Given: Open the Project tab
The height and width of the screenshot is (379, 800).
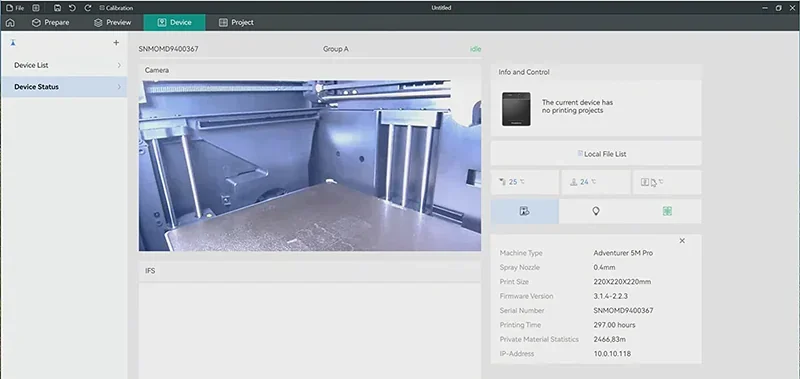Looking at the screenshot, I should point(236,22).
